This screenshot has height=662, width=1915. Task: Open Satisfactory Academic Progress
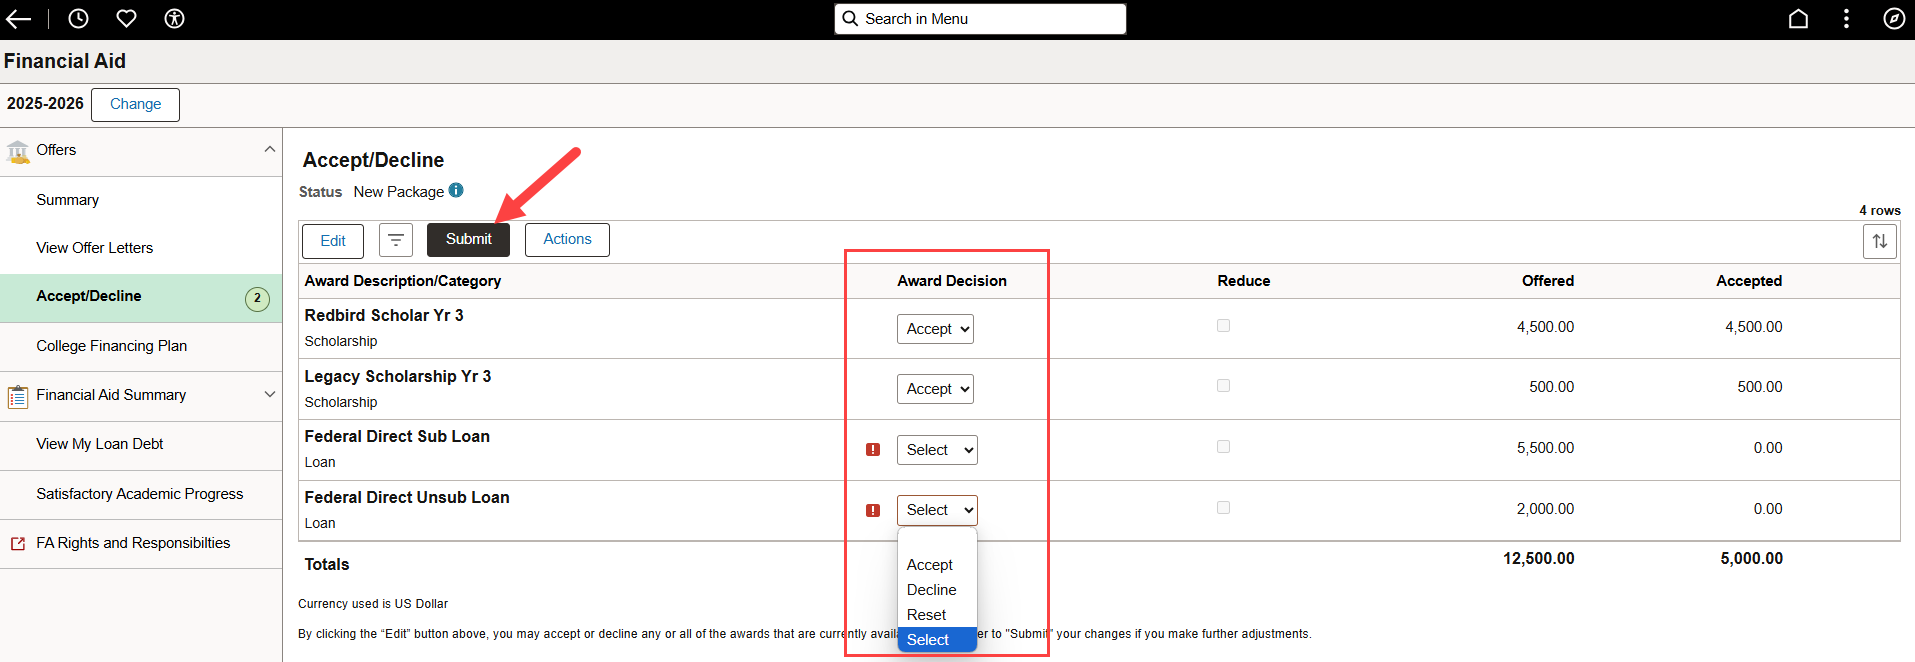141,494
